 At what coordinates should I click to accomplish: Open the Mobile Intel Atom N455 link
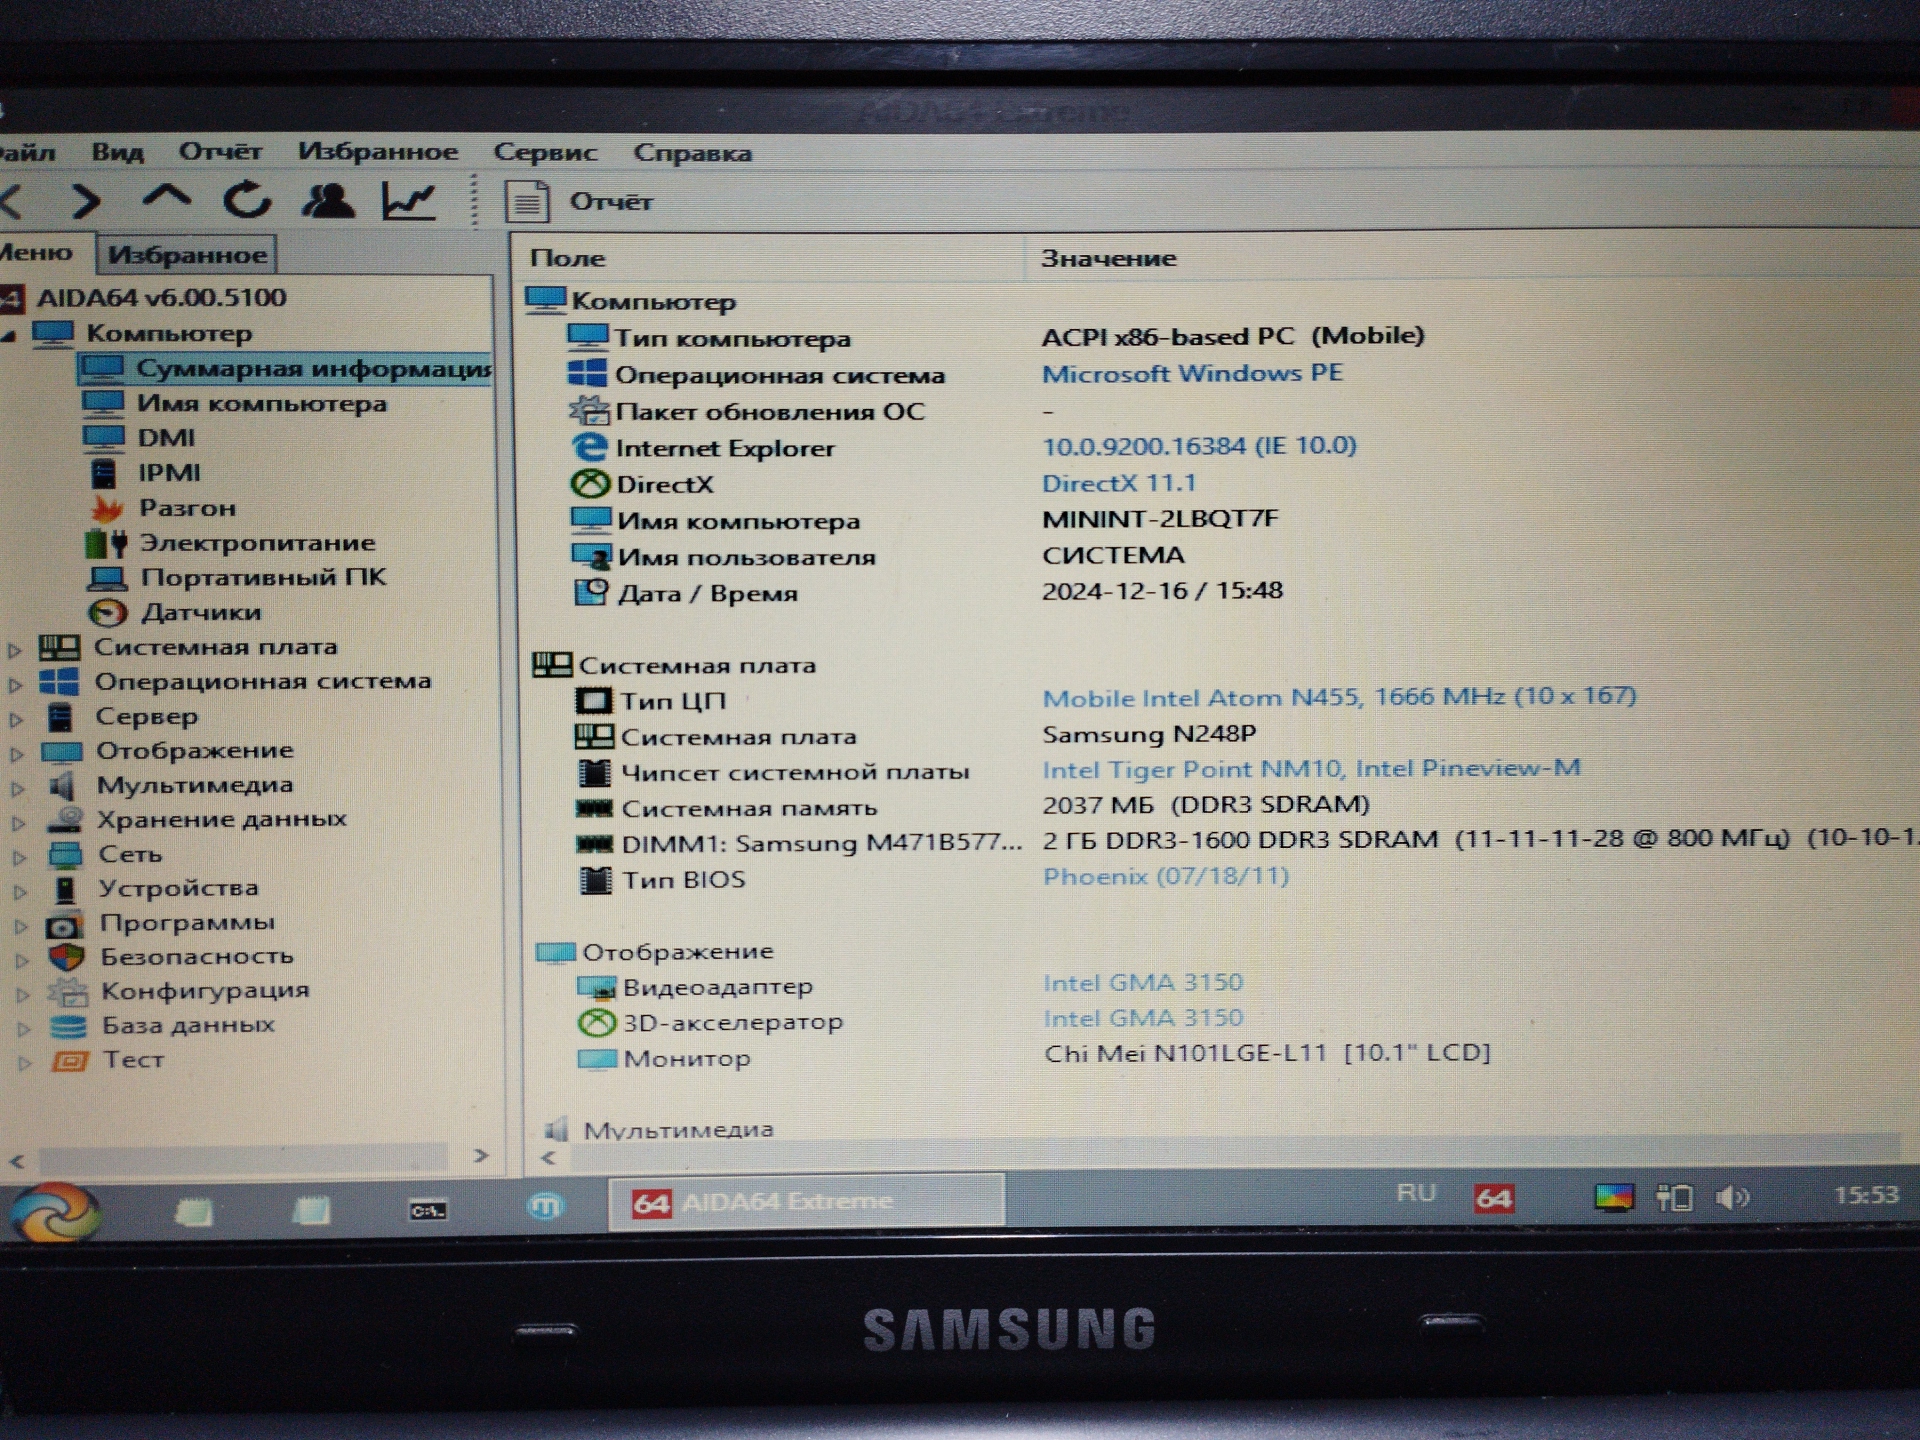point(1339,696)
